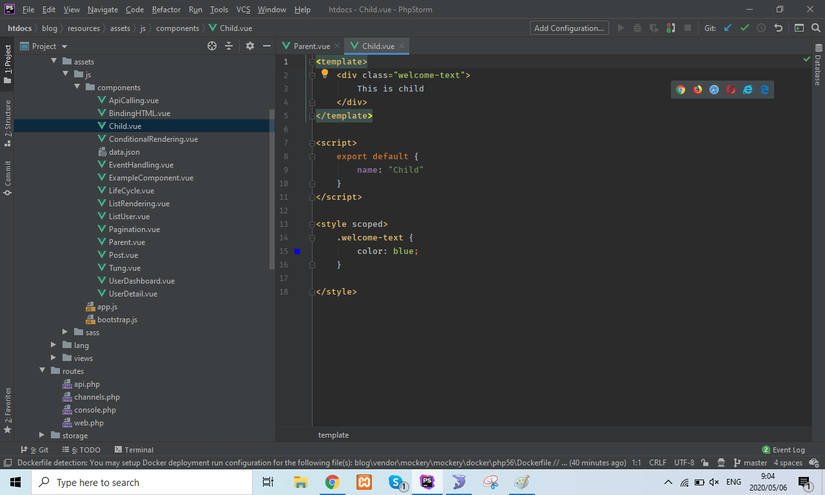Collapse the components folder
825x495 pixels.
tap(77, 87)
